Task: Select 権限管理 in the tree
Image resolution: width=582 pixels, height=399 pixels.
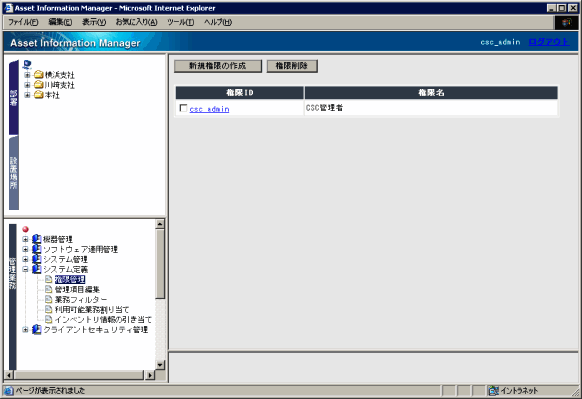Action: 70,279
